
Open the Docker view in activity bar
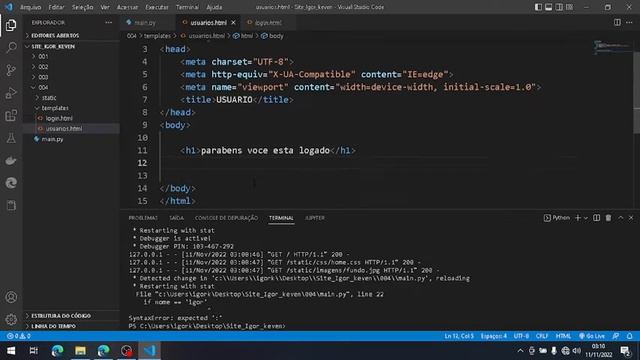click(11, 160)
